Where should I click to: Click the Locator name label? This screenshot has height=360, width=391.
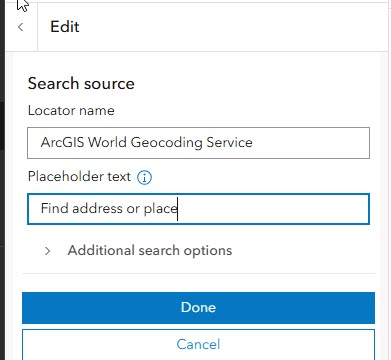pyautogui.click(x=71, y=110)
